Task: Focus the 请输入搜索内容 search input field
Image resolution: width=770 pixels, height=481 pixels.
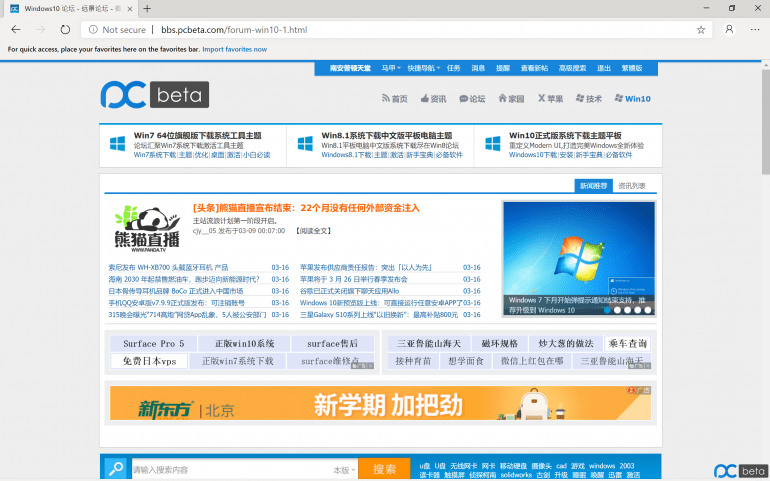Action: click(x=231, y=470)
